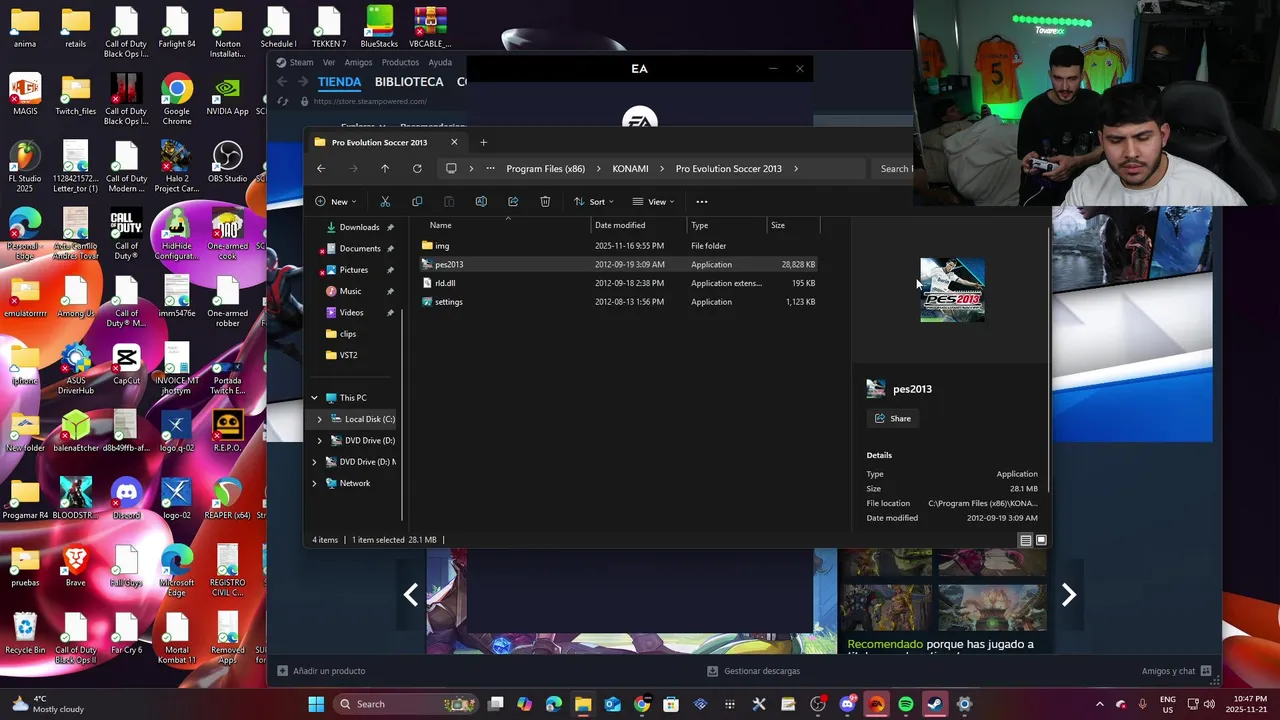Click the Delete trash icon in Explorer toolbar

click(545, 201)
